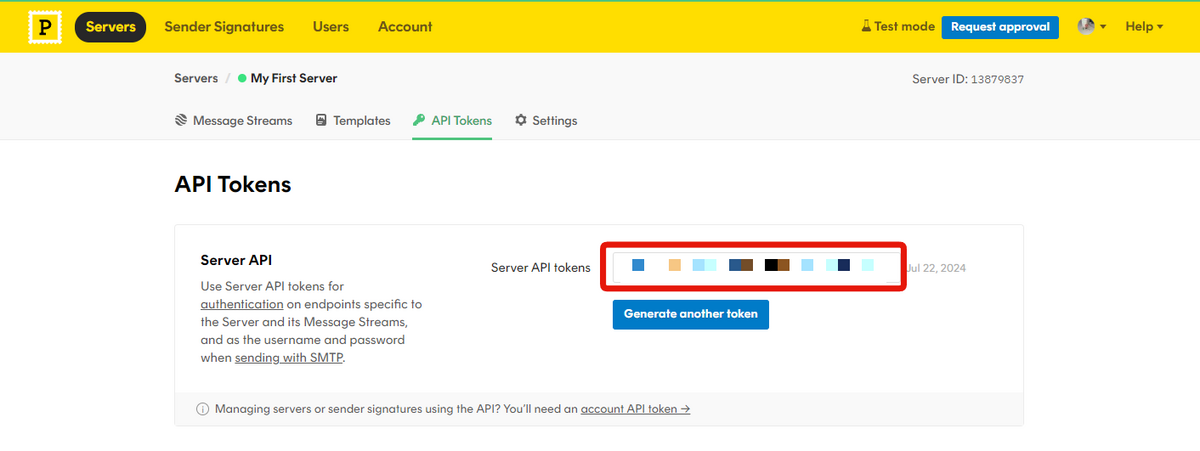This screenshot has width=1200, height=451.
Task: Open the Account page
Action: coord(405,27)
